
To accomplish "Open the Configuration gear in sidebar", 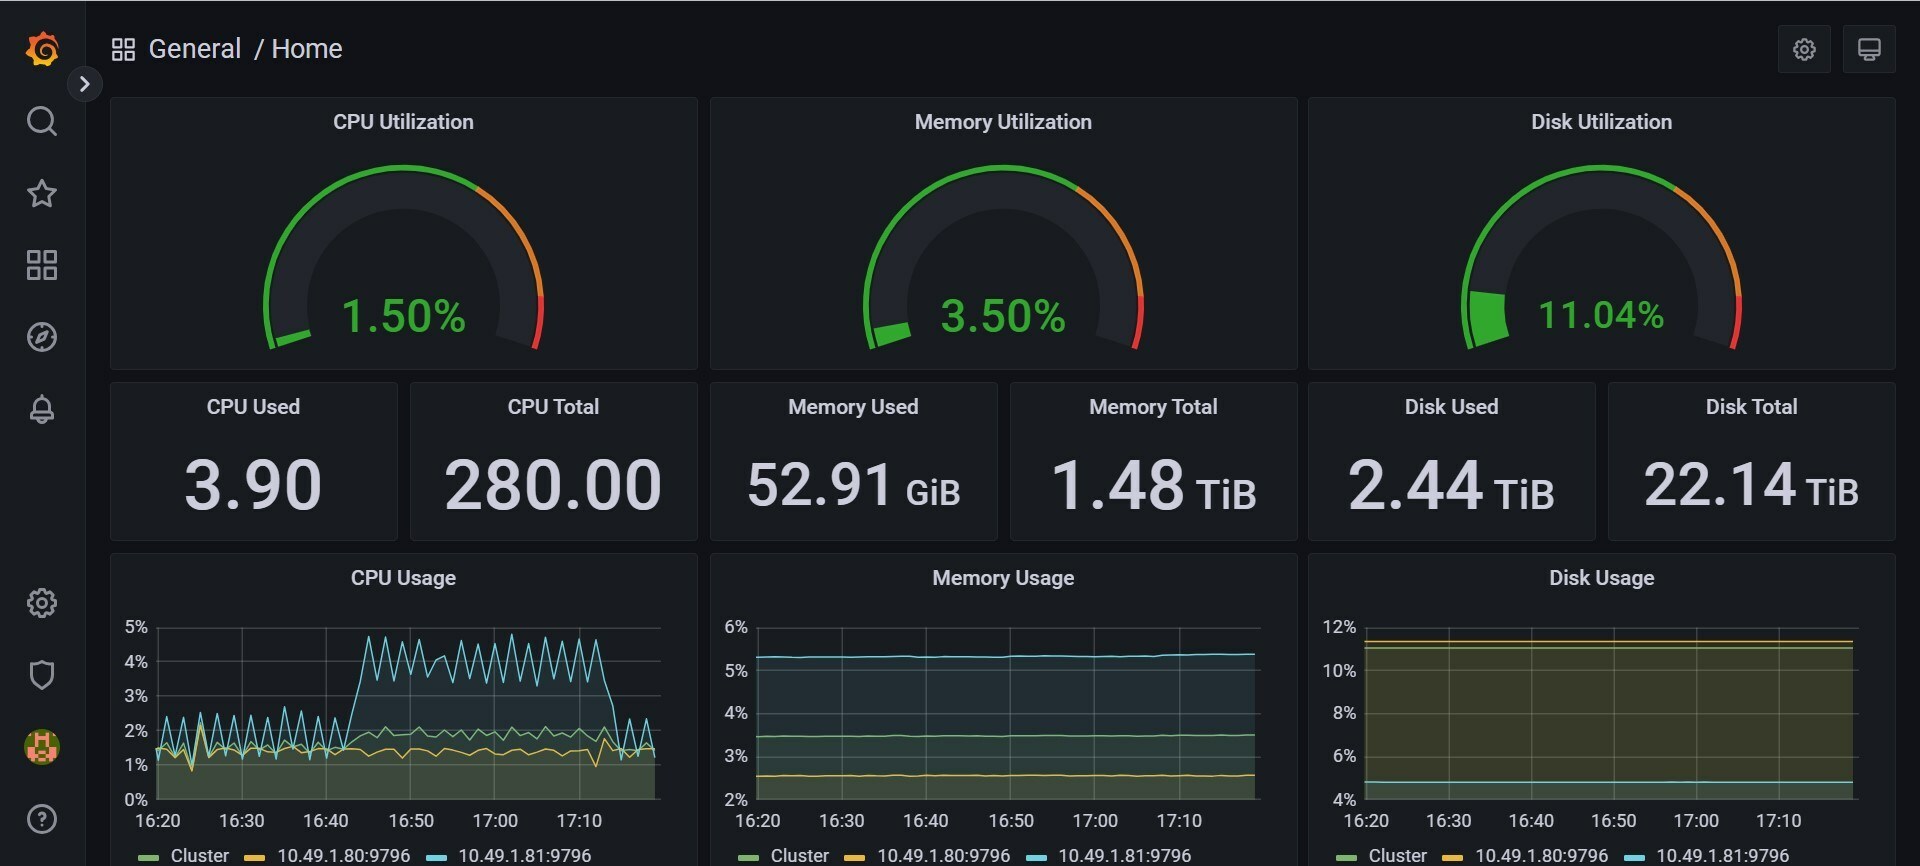I will pos(42,603).
